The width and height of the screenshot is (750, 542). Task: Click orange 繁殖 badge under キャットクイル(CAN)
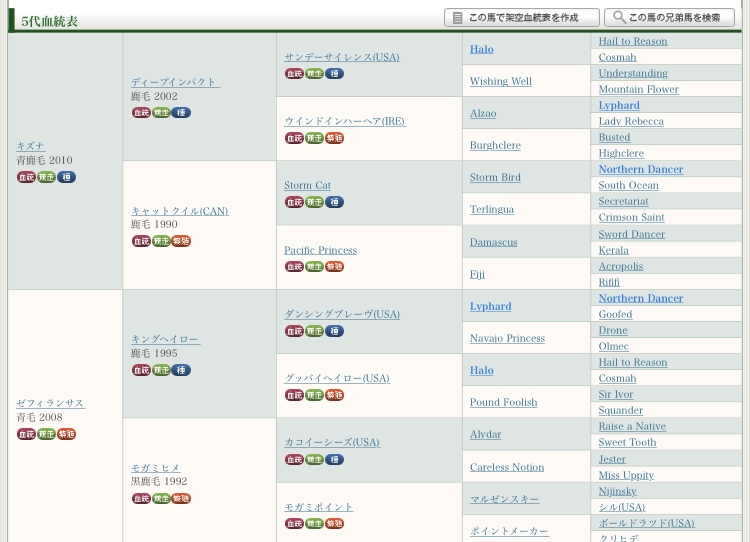click(x=181, y=241)
